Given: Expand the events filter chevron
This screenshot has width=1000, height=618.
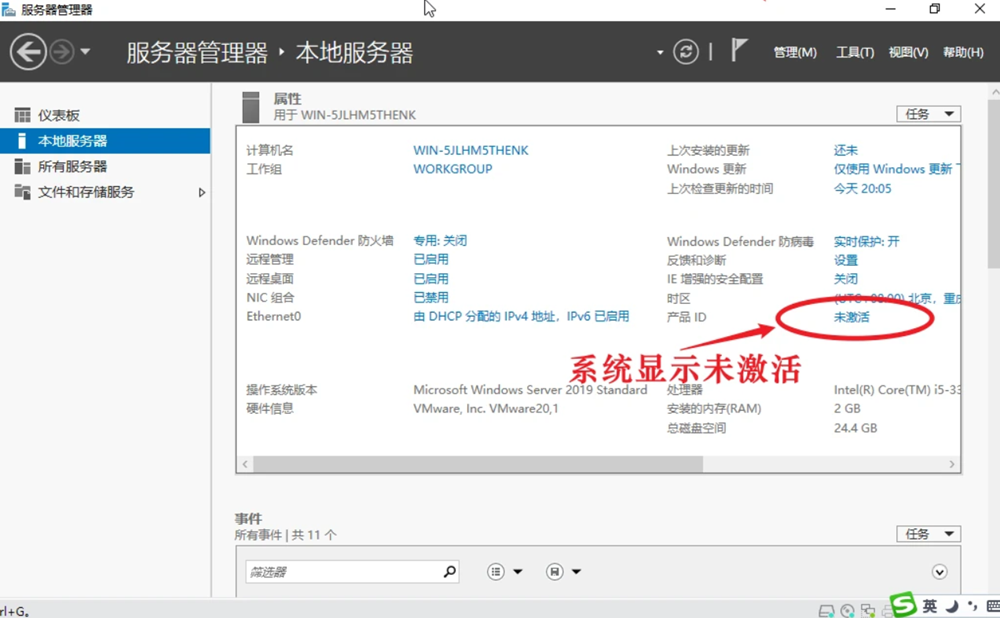Looking at the screenshot, I should coord(939,572).
